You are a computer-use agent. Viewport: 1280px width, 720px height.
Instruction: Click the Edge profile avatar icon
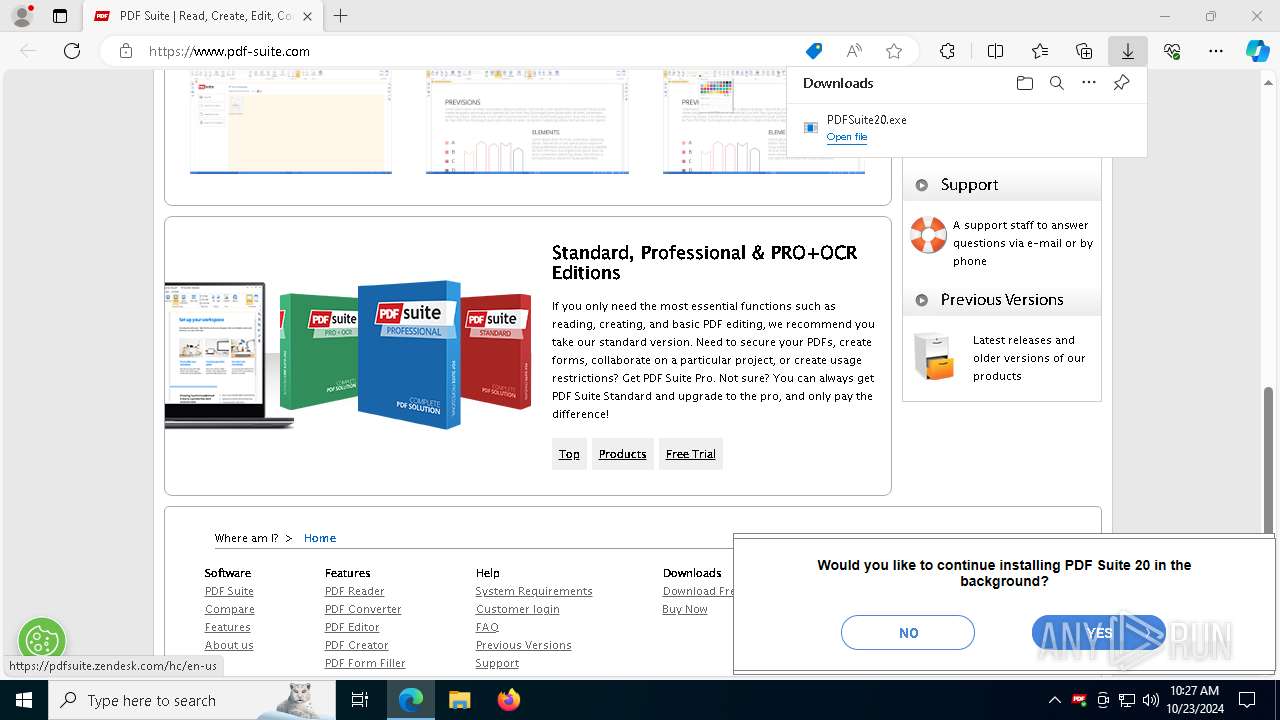pos(22,16)
